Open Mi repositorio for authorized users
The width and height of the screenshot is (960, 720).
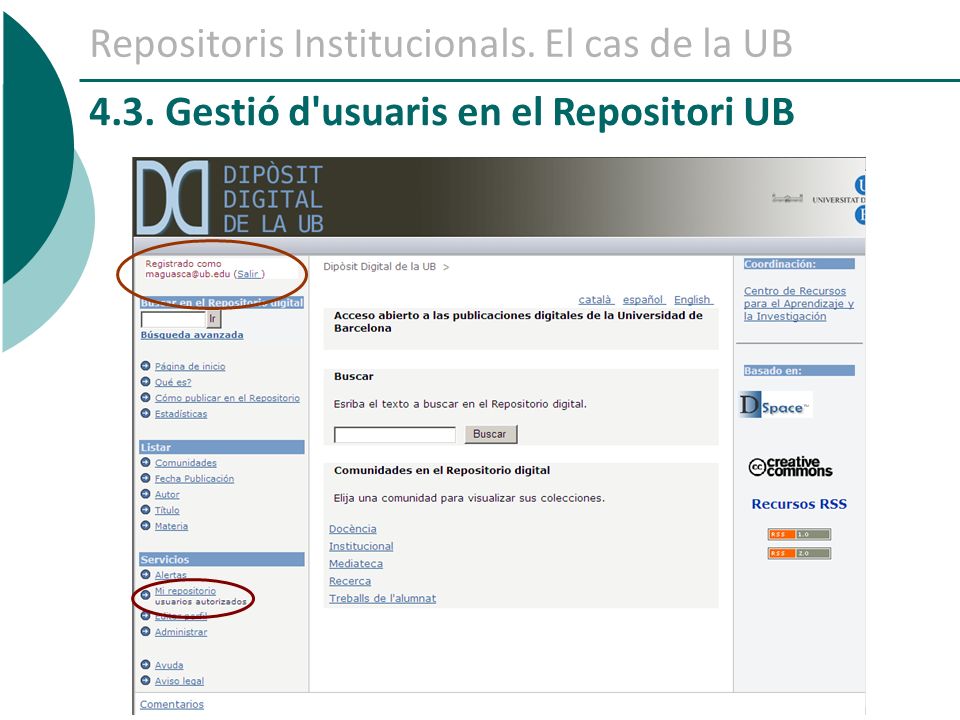pyautogui.click(x=186, y=591)
